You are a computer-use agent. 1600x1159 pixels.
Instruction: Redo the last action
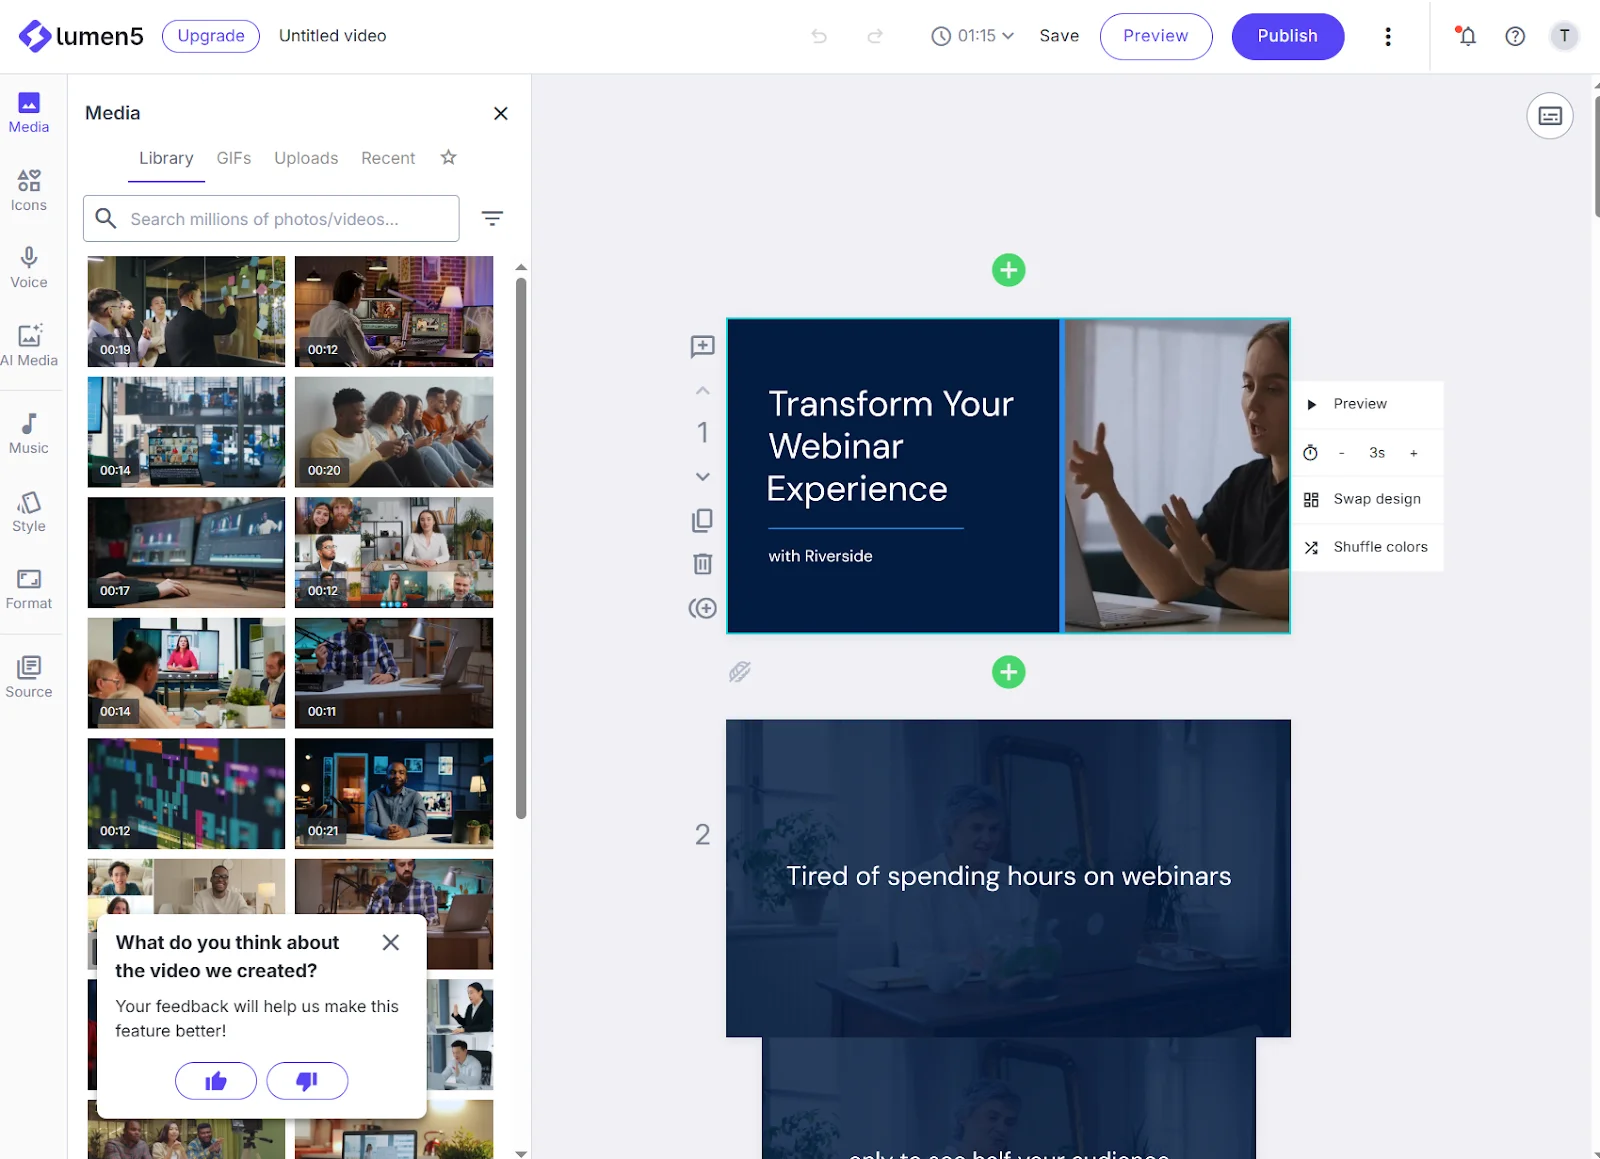point(875,36)
